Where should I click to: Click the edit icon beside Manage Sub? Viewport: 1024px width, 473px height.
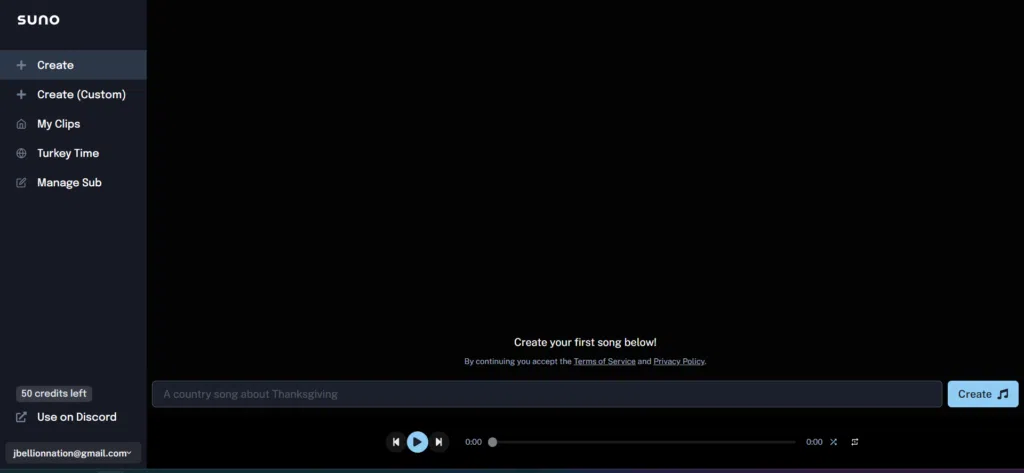(21, 183)
